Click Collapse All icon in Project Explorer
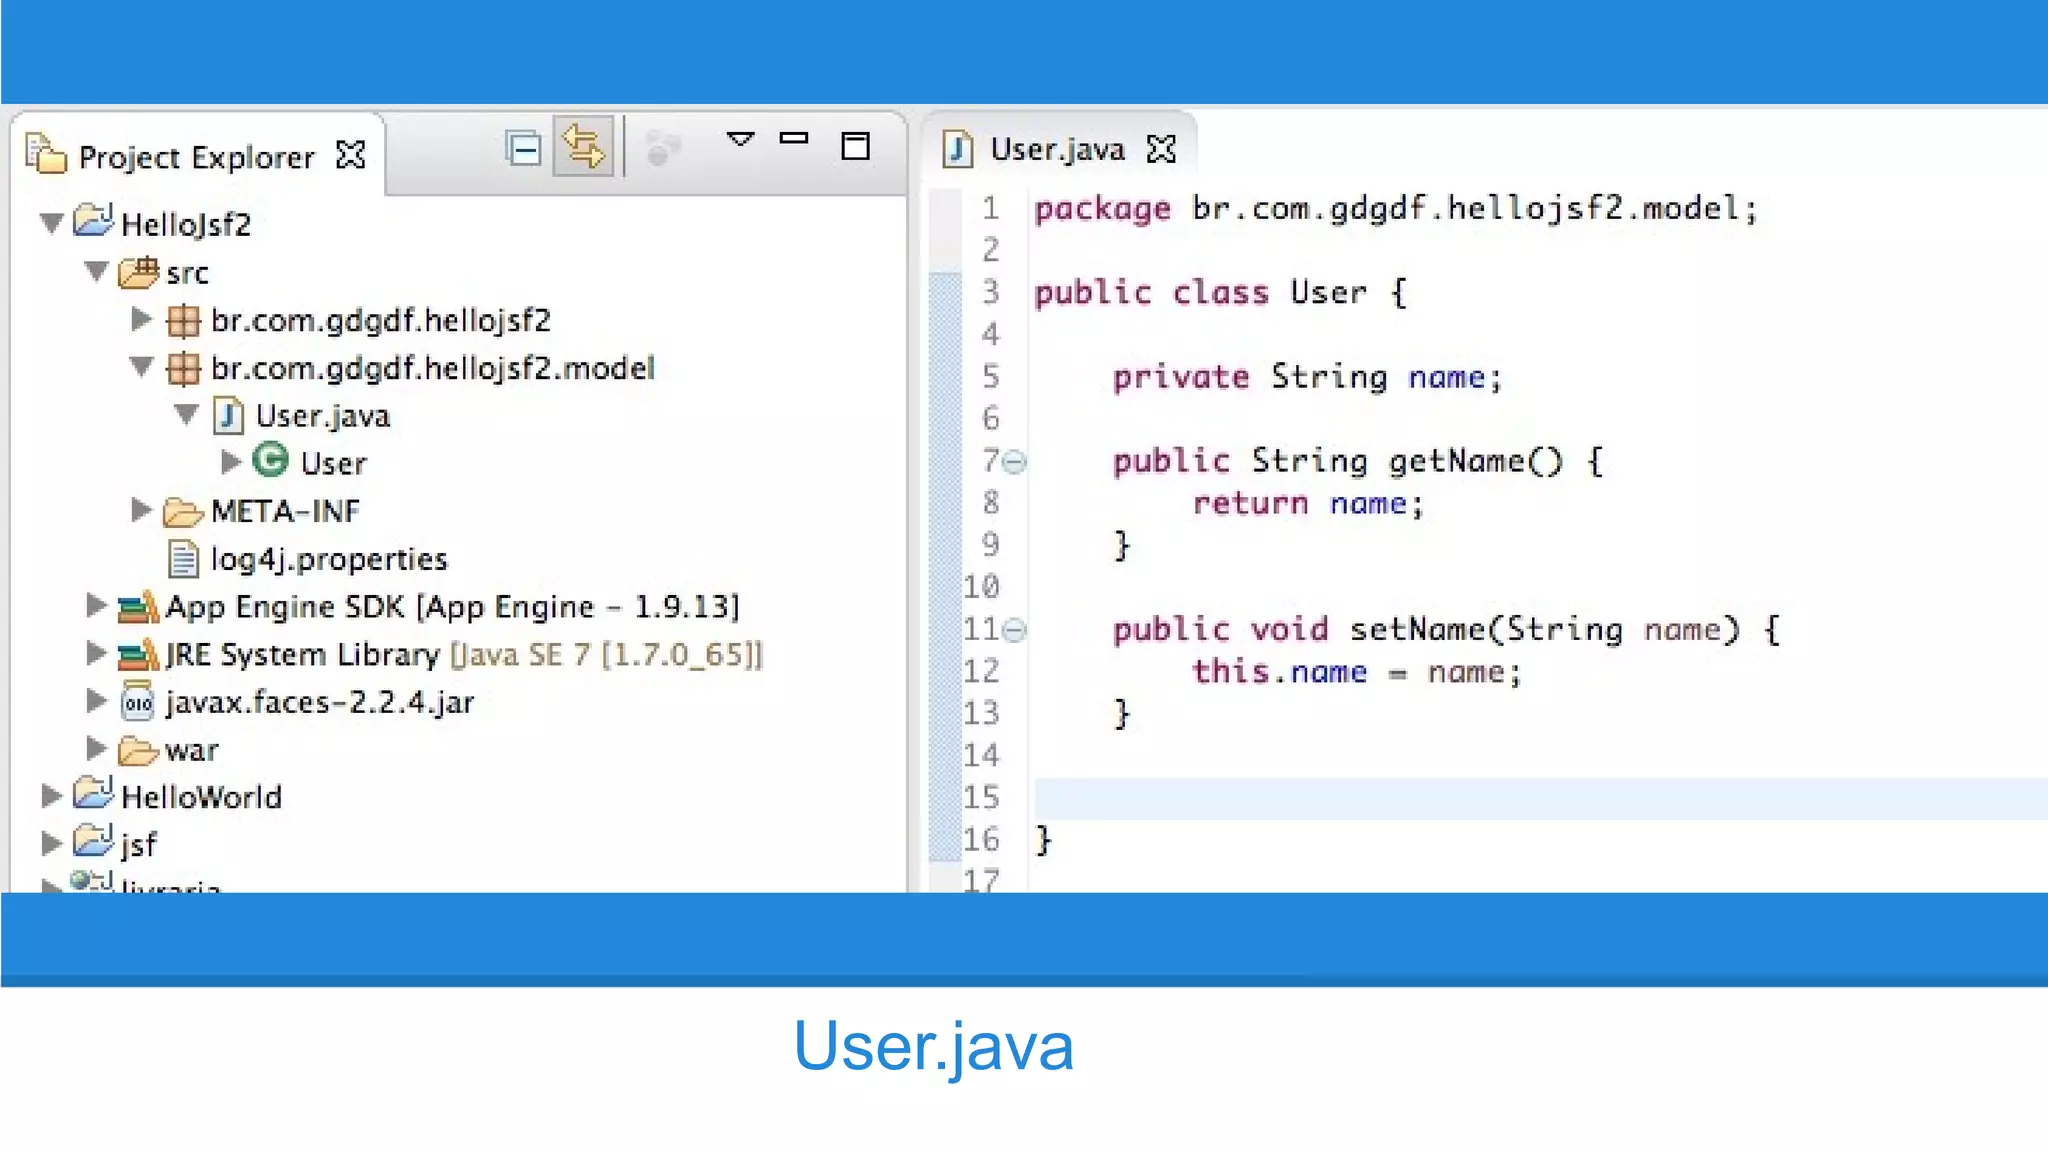The height and width of the screenshot is (1152, 2048). [x=523, y=149]
